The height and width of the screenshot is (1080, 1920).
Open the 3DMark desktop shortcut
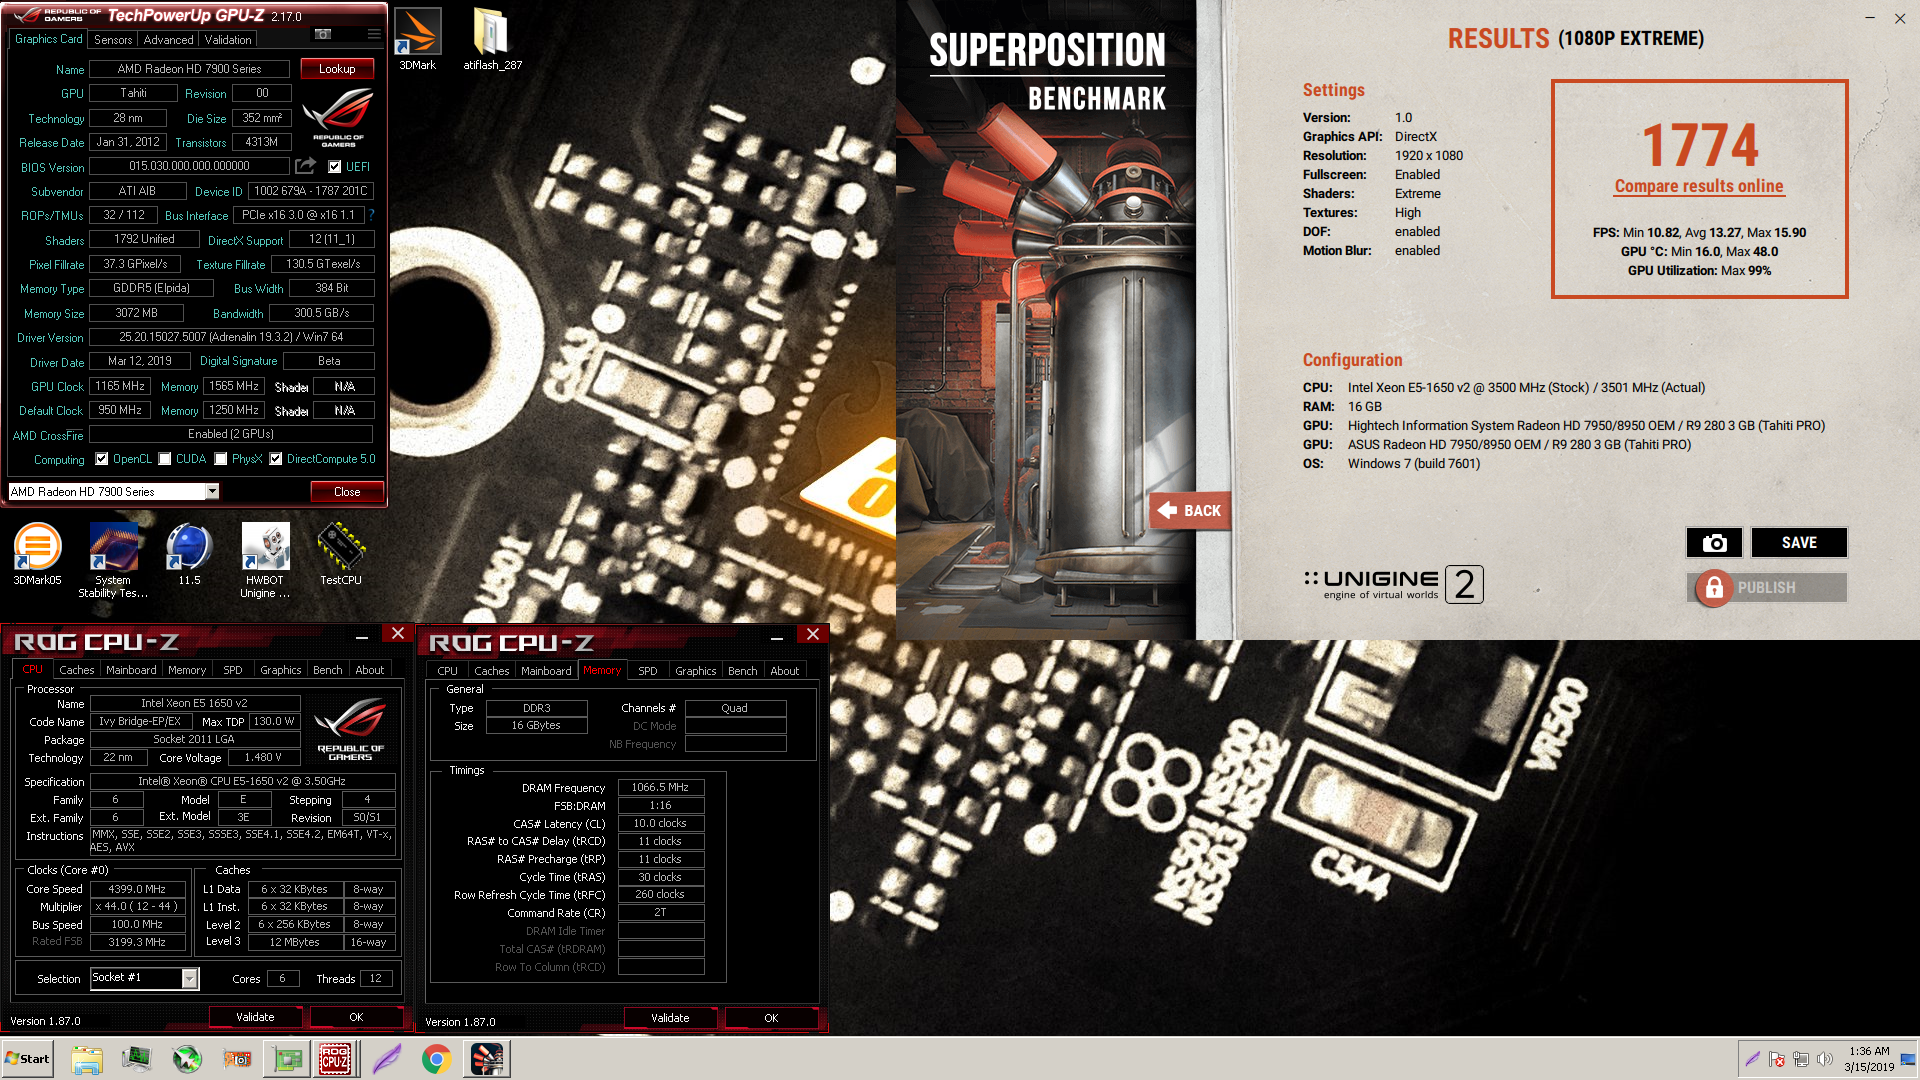coord(418,40)
